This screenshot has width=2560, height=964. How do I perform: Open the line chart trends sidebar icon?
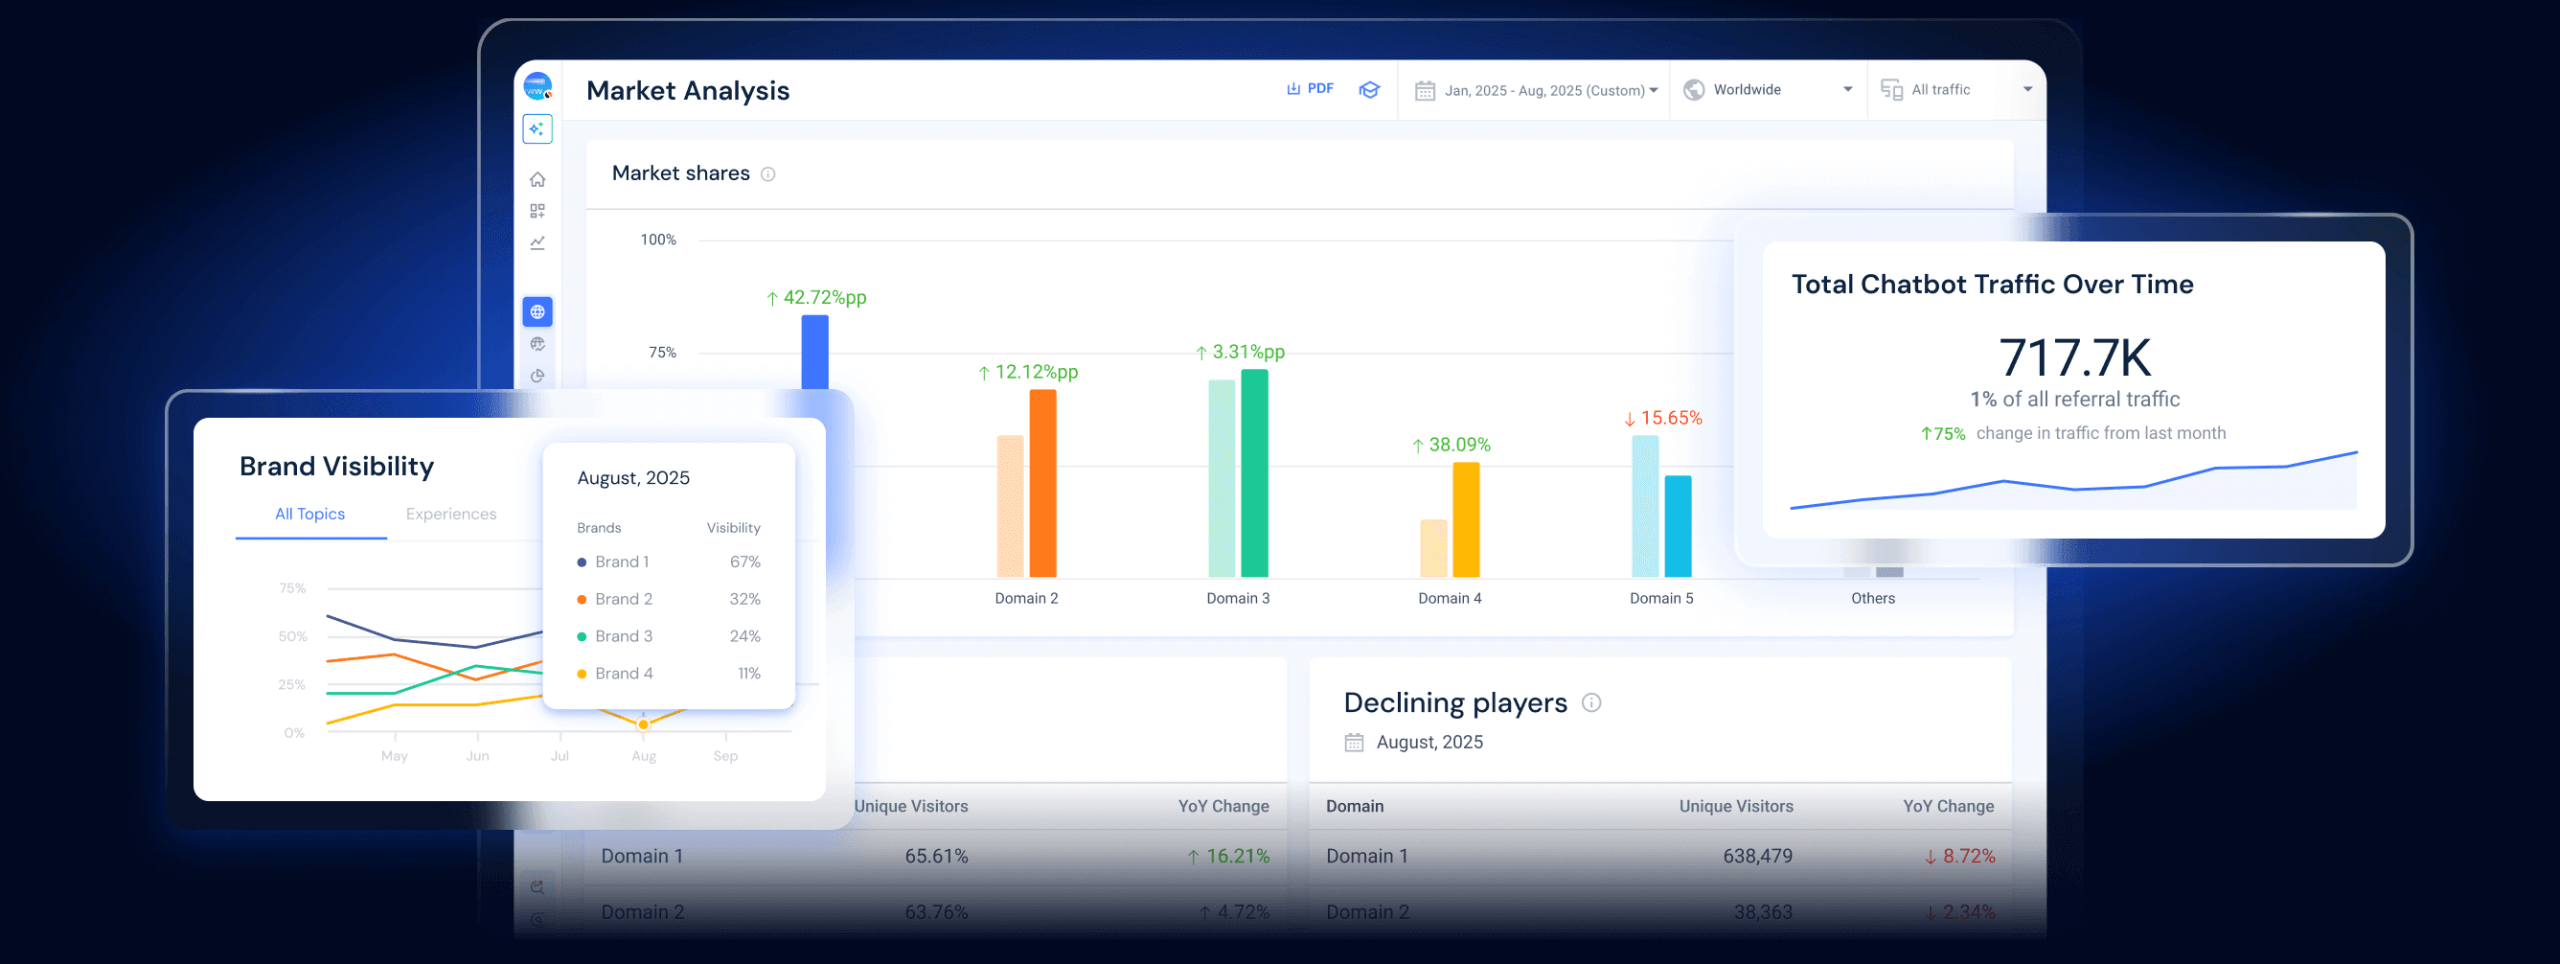pos(537,243)
